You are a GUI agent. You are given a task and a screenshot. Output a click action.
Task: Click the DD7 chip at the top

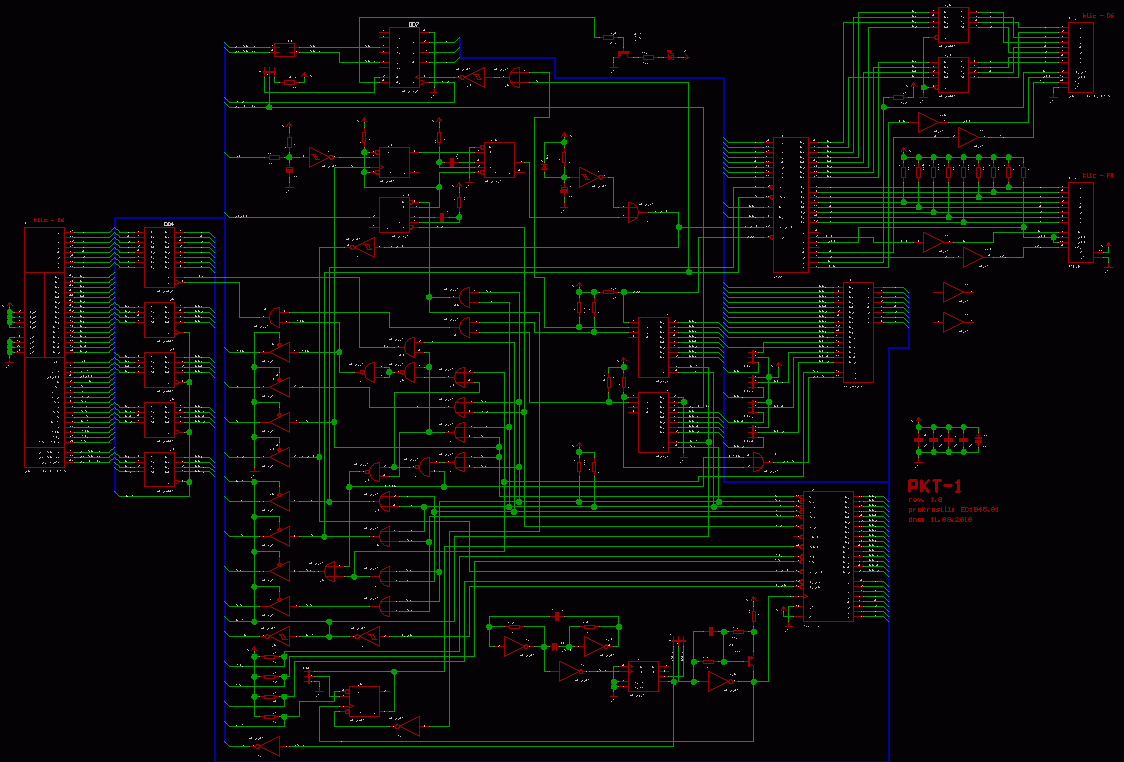click(405, 57)
